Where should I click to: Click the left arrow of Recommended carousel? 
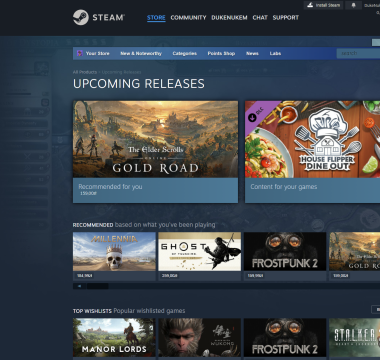coord(80,286)
